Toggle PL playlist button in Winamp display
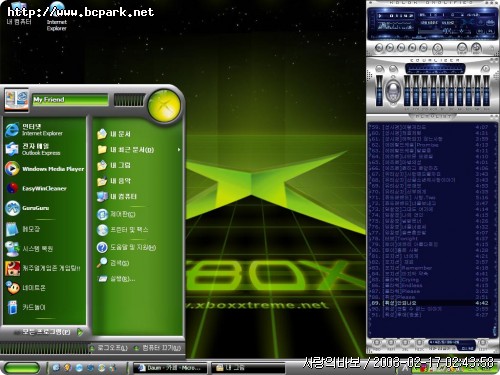 click(490, 31)
